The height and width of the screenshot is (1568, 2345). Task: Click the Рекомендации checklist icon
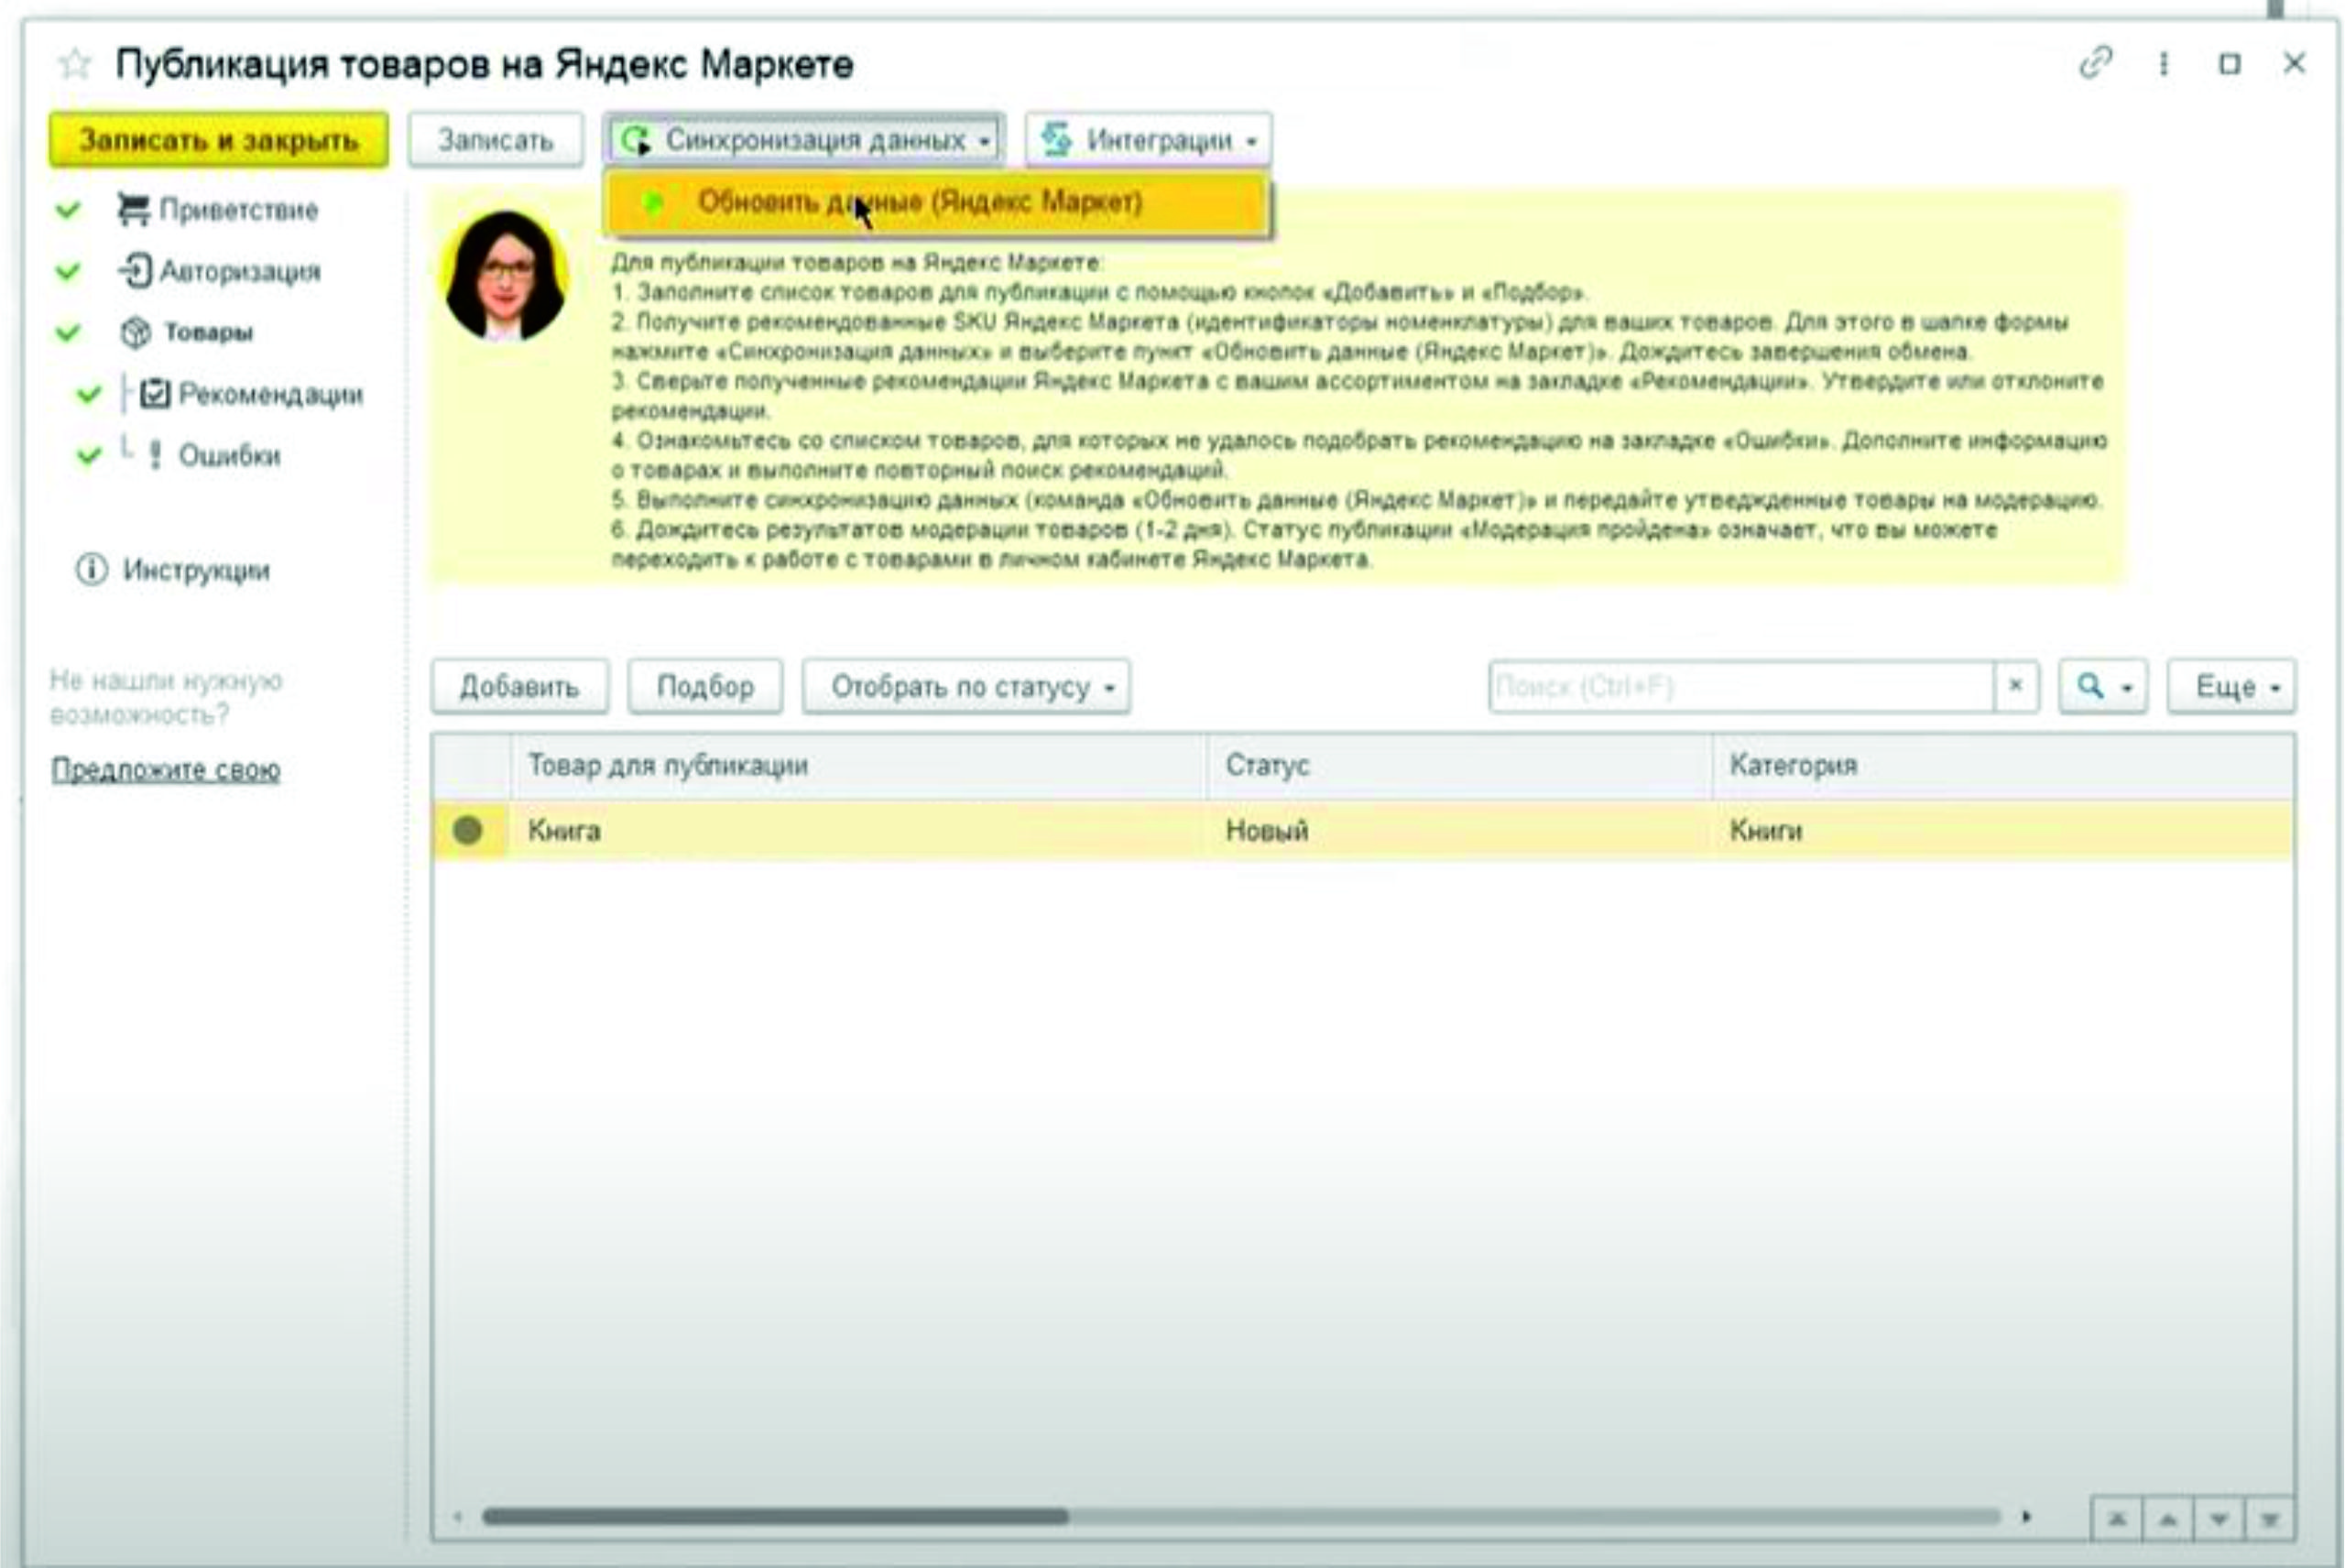(155, 394)
